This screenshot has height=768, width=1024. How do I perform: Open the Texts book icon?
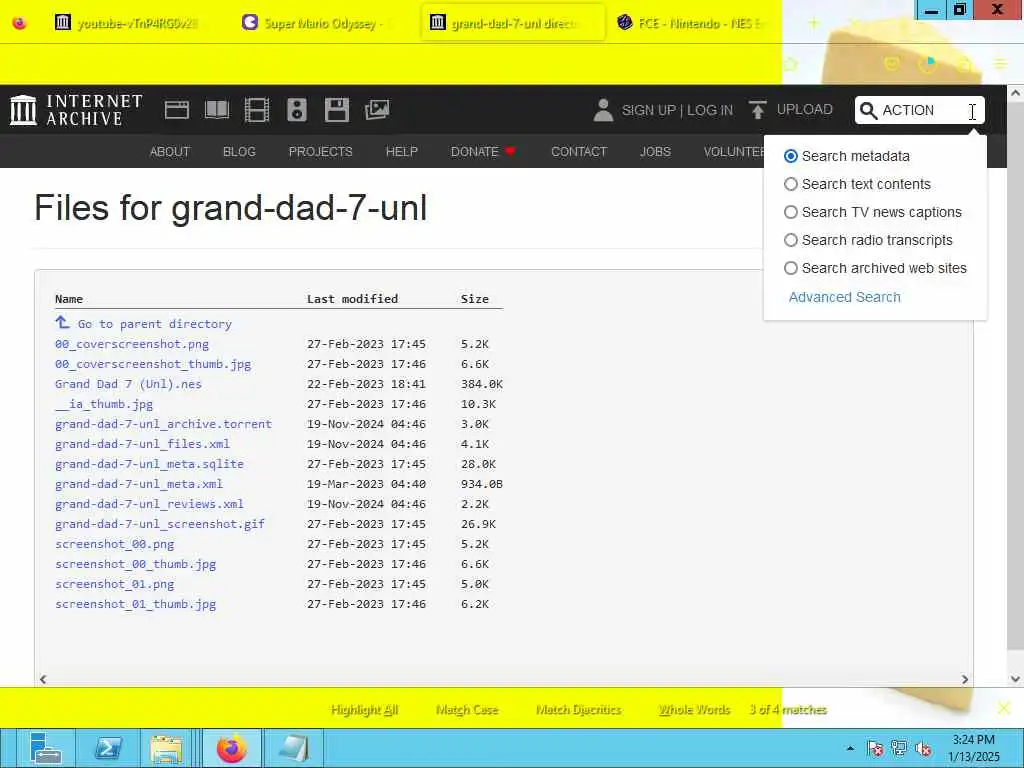pyautogui.click(x=217, y=110)
